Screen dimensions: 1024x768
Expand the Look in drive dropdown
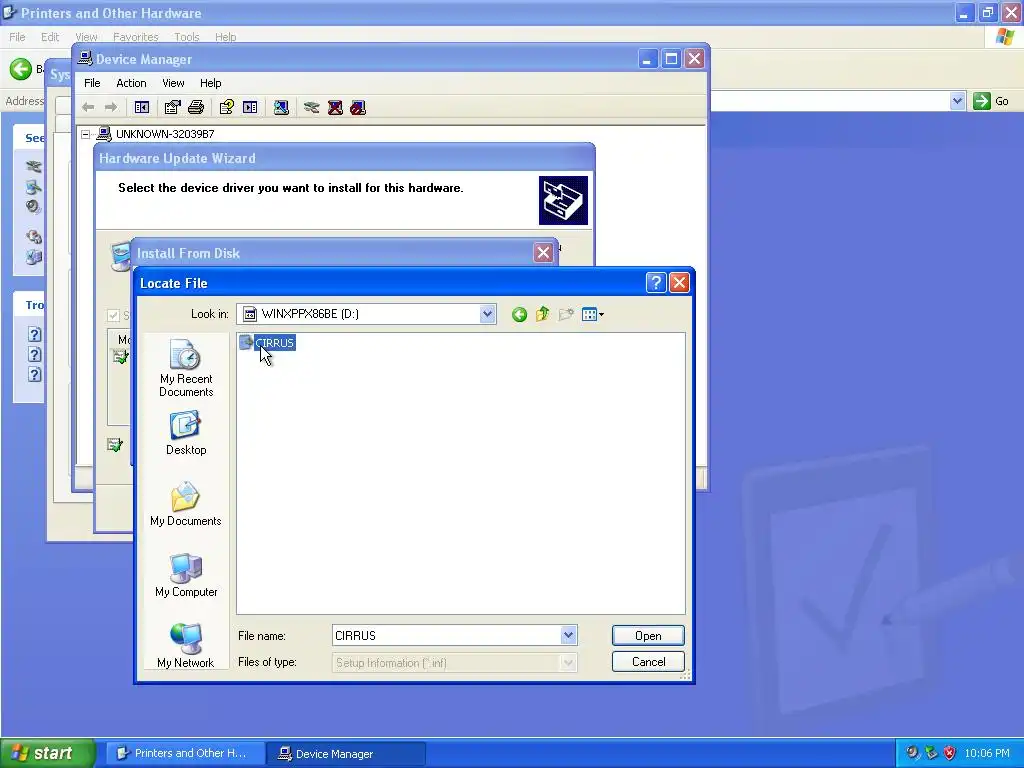(x=487, y=314)
